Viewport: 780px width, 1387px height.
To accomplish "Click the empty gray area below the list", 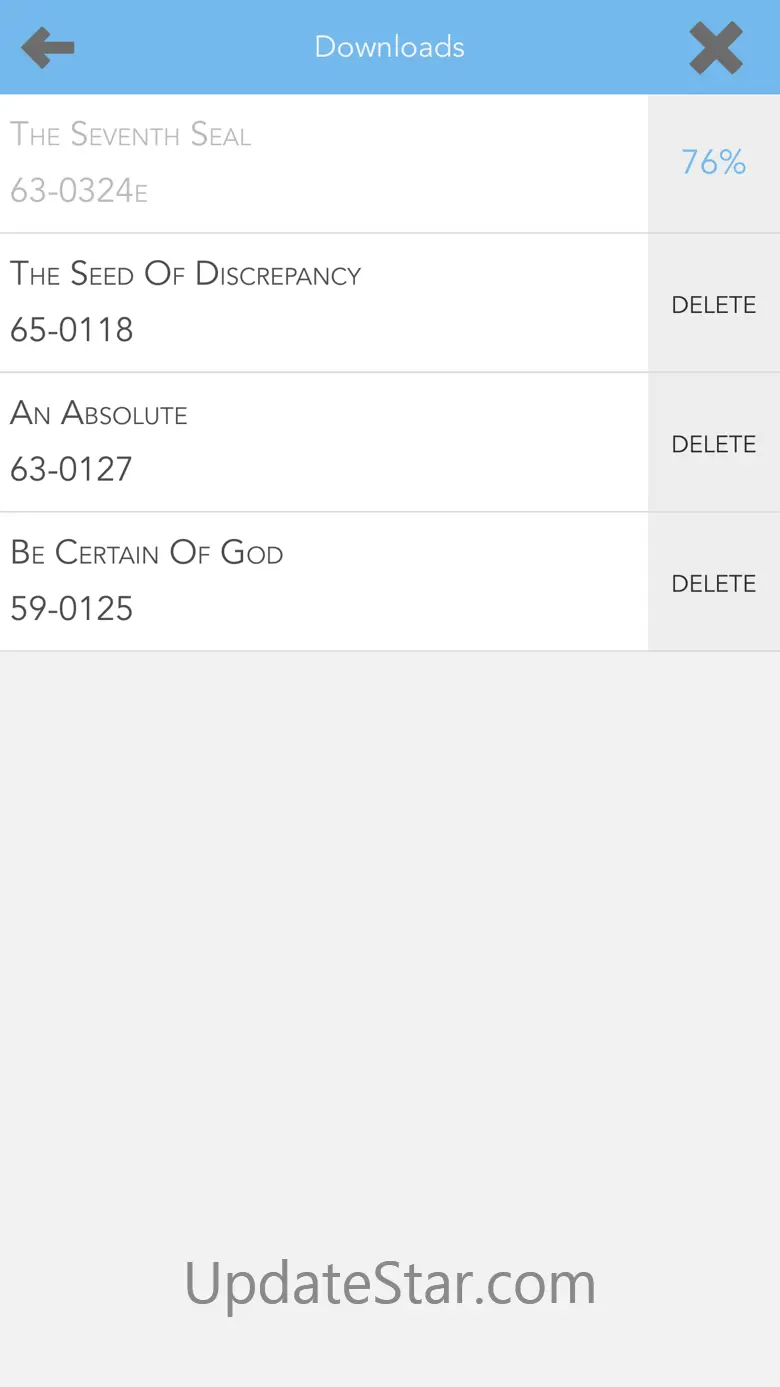I will tap(390, 900).
